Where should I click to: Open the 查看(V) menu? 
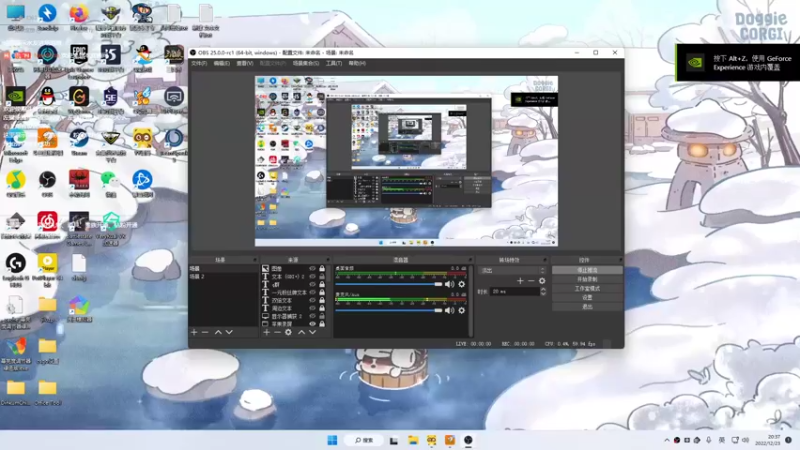245,63
